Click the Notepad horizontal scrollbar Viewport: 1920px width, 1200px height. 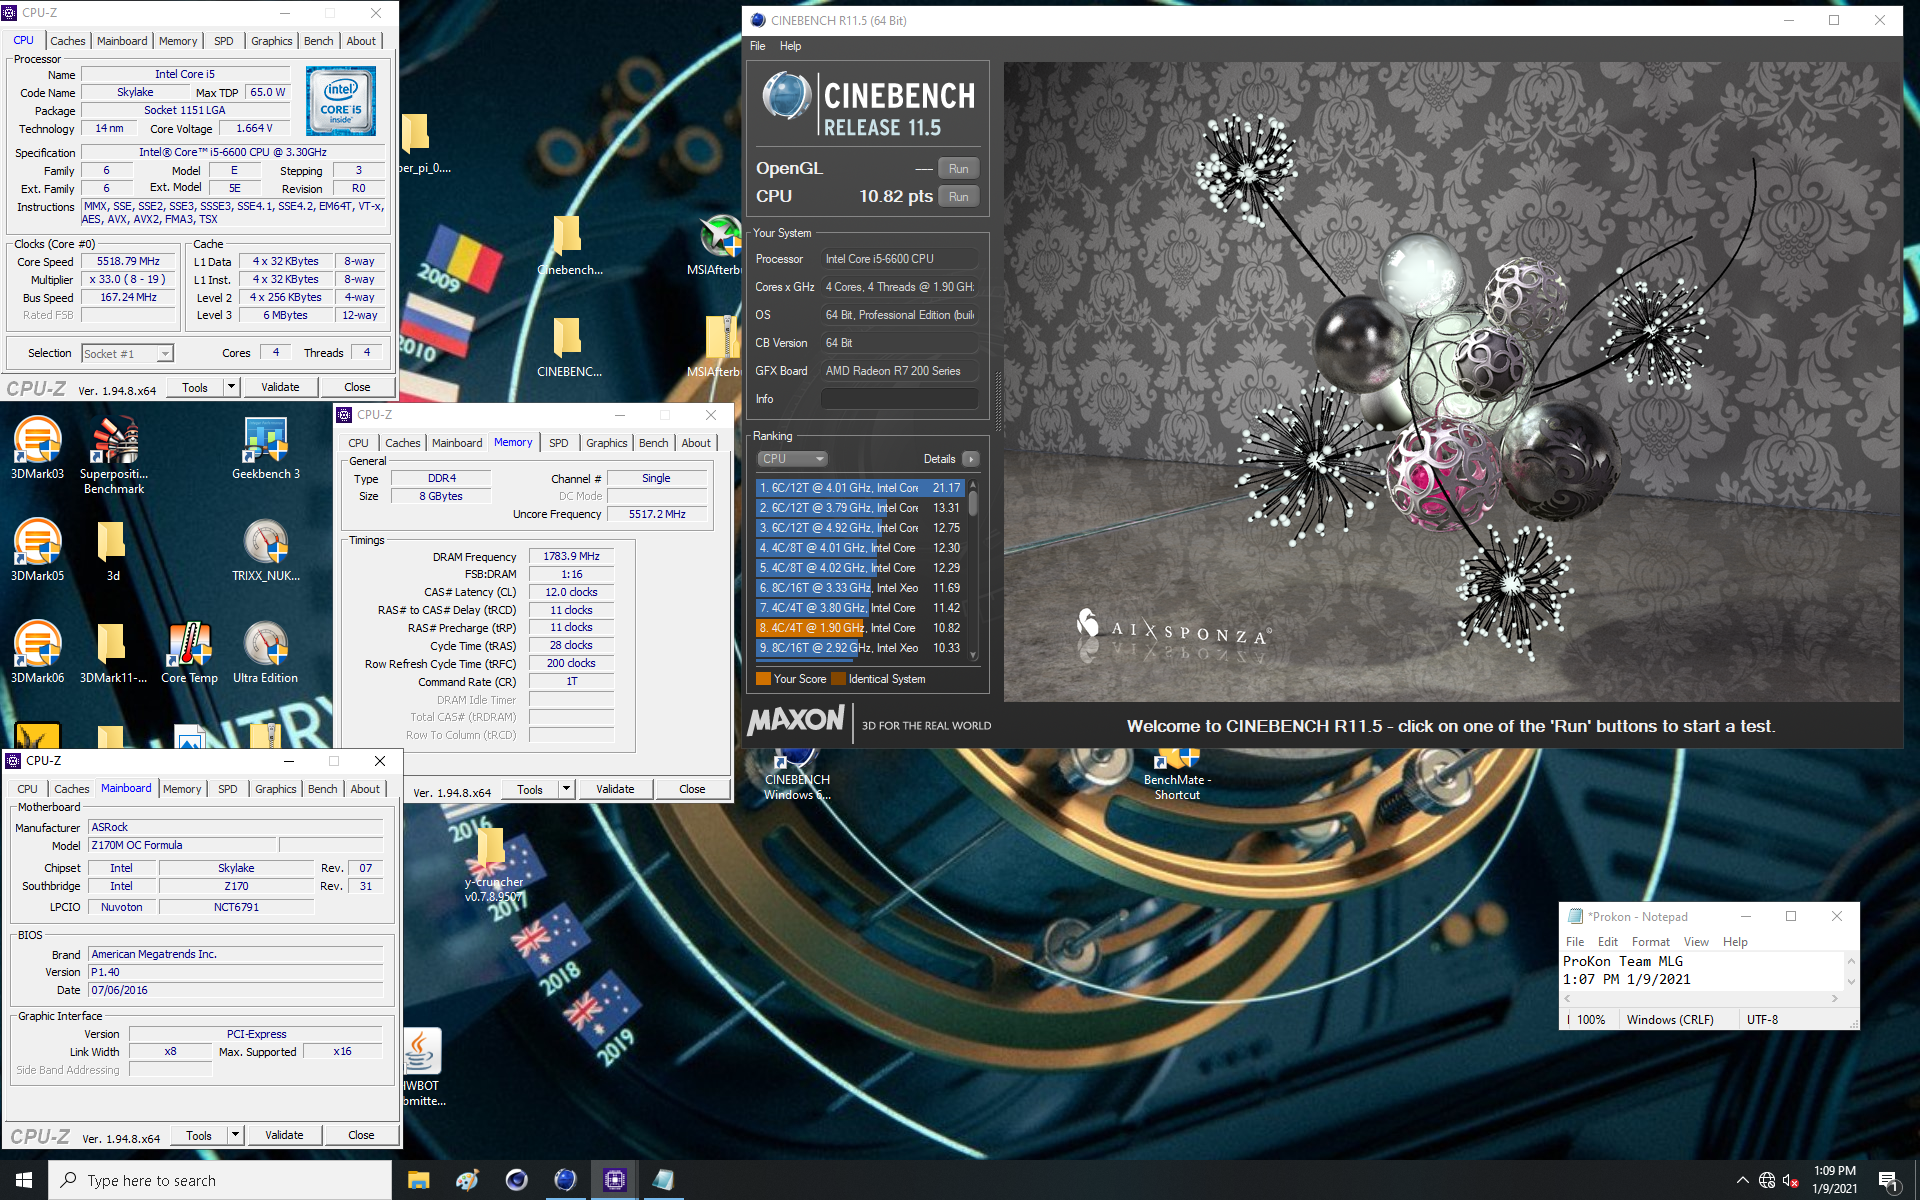(x=1701, y=998)
